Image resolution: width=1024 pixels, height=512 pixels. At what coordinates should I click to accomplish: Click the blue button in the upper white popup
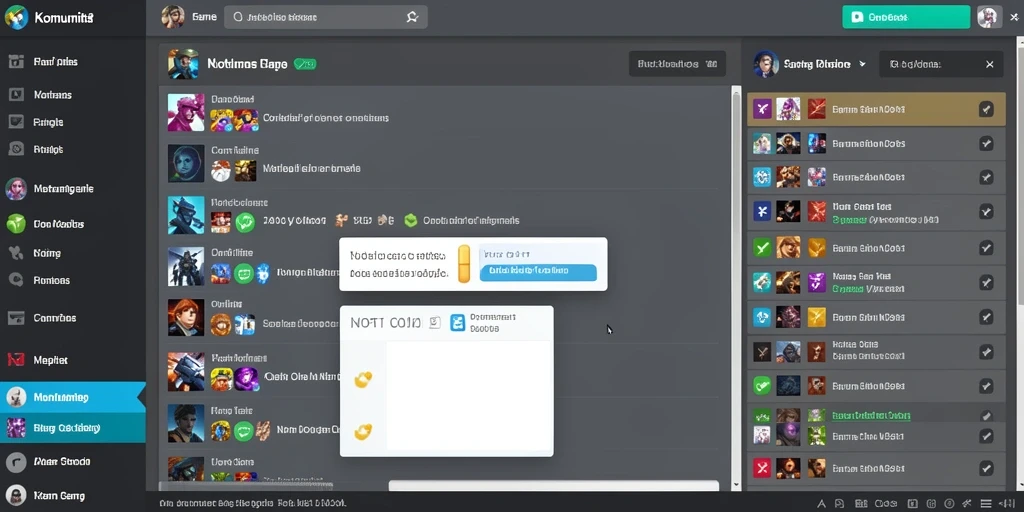[x=538, y=272]
